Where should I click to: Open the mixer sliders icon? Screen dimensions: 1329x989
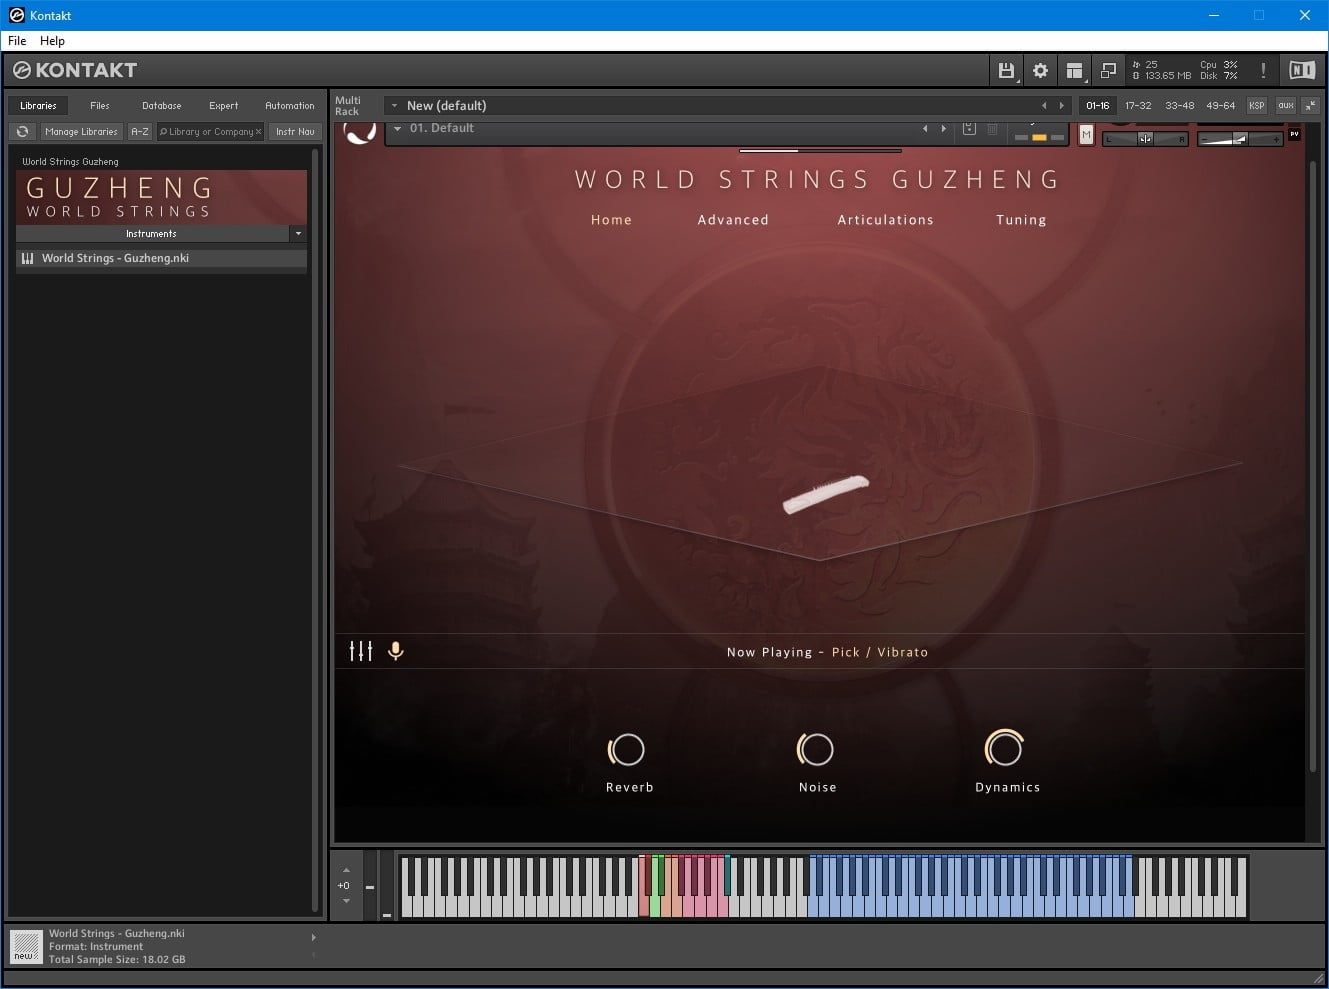(360, 651)
